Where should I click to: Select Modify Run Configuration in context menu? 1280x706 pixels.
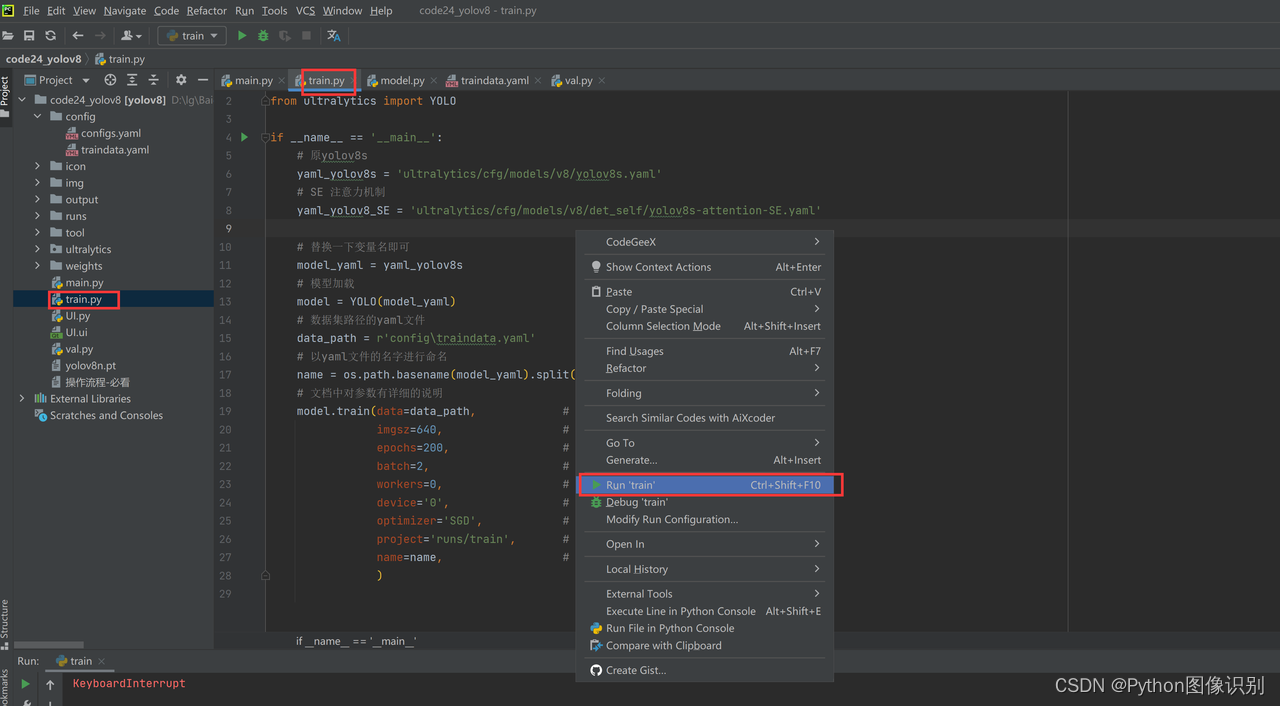click(705, 519)
